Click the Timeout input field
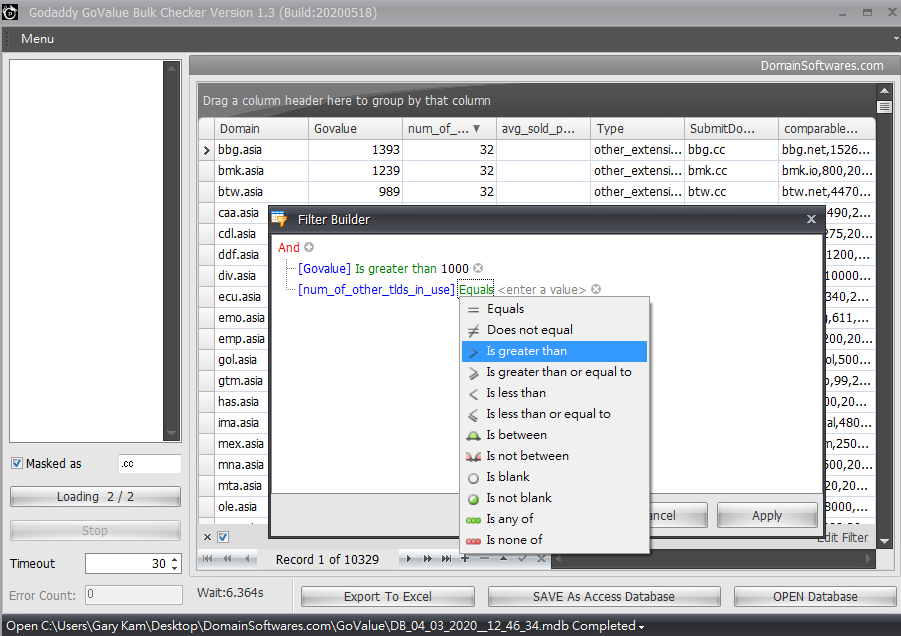This screenshot has height=636, width=901. point(127,564)
